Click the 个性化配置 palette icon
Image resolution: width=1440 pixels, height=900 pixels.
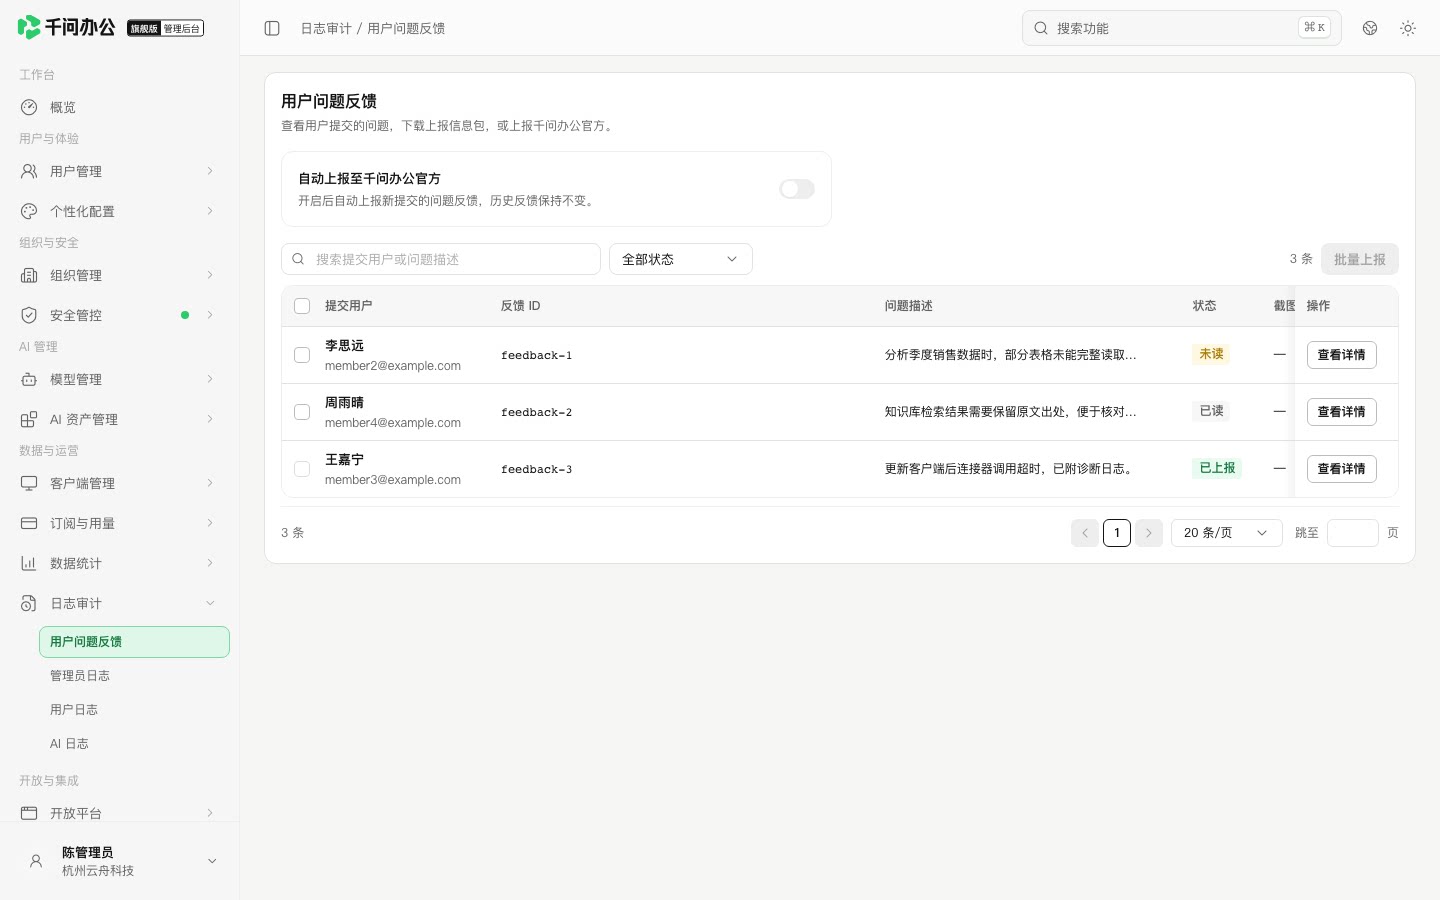[29, 211]
